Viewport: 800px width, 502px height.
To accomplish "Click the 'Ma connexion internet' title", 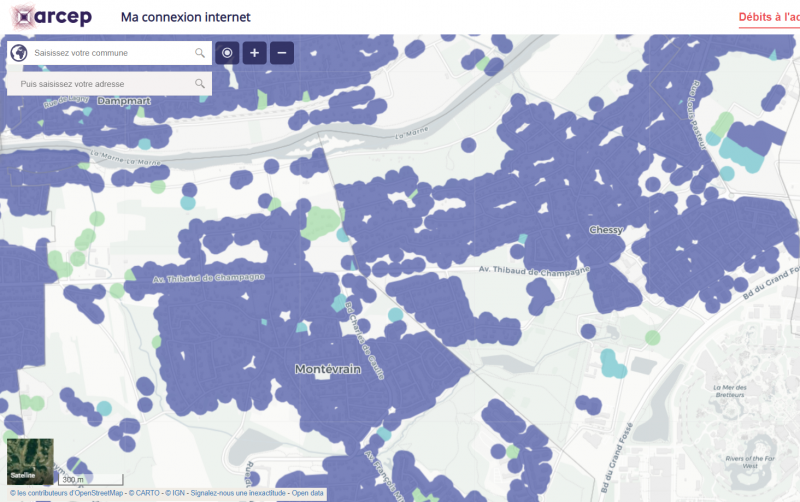I will (186, 17).
